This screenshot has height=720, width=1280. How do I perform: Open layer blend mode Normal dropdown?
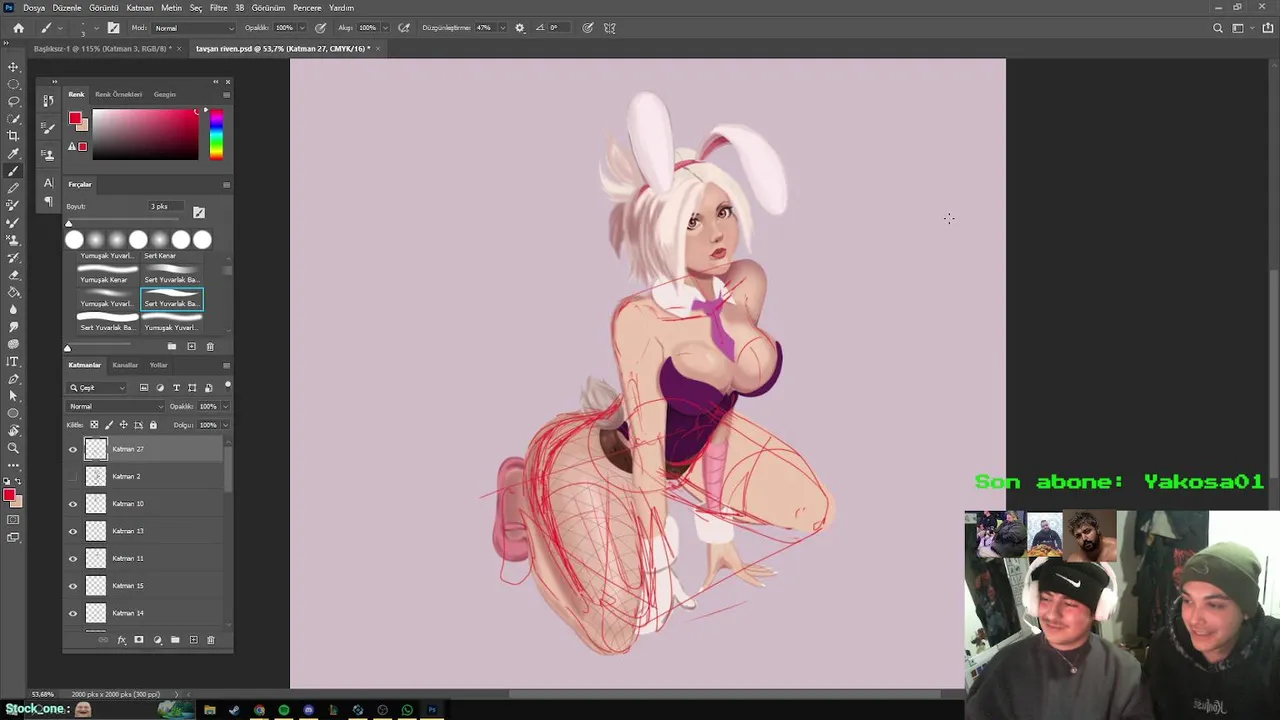pos(115,407)
